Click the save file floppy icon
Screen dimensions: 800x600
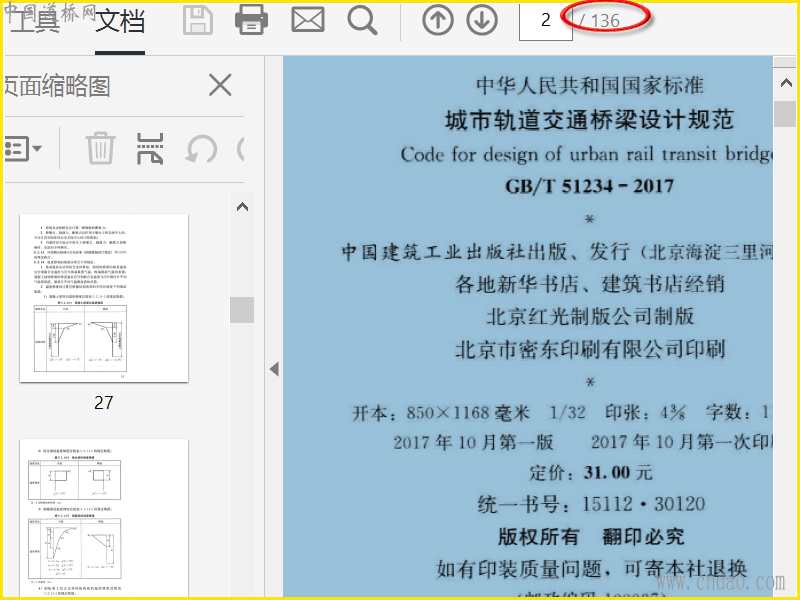197,20
